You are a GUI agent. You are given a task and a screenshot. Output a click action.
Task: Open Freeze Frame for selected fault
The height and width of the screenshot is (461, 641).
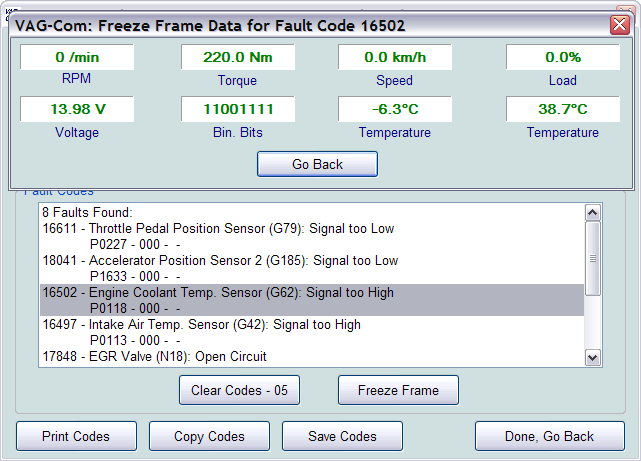tap(398, 390)
